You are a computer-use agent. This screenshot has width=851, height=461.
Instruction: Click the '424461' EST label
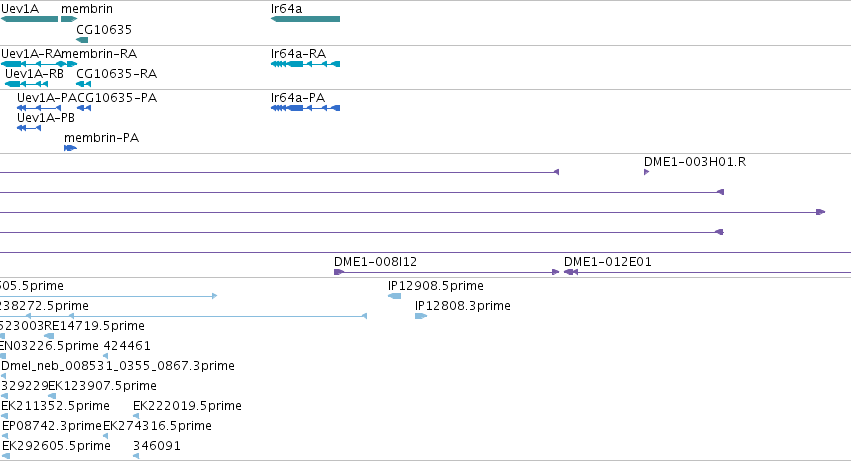pos(127,345)
